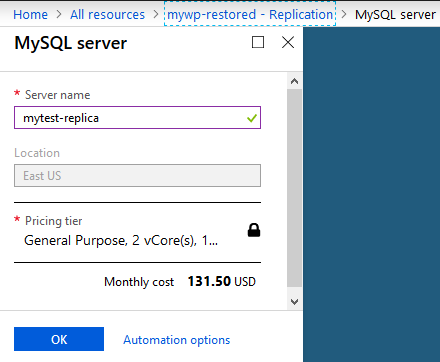This screenshot has width=440, height=362.
Task: Close the MySQL server blade
Action: (288, 42)
